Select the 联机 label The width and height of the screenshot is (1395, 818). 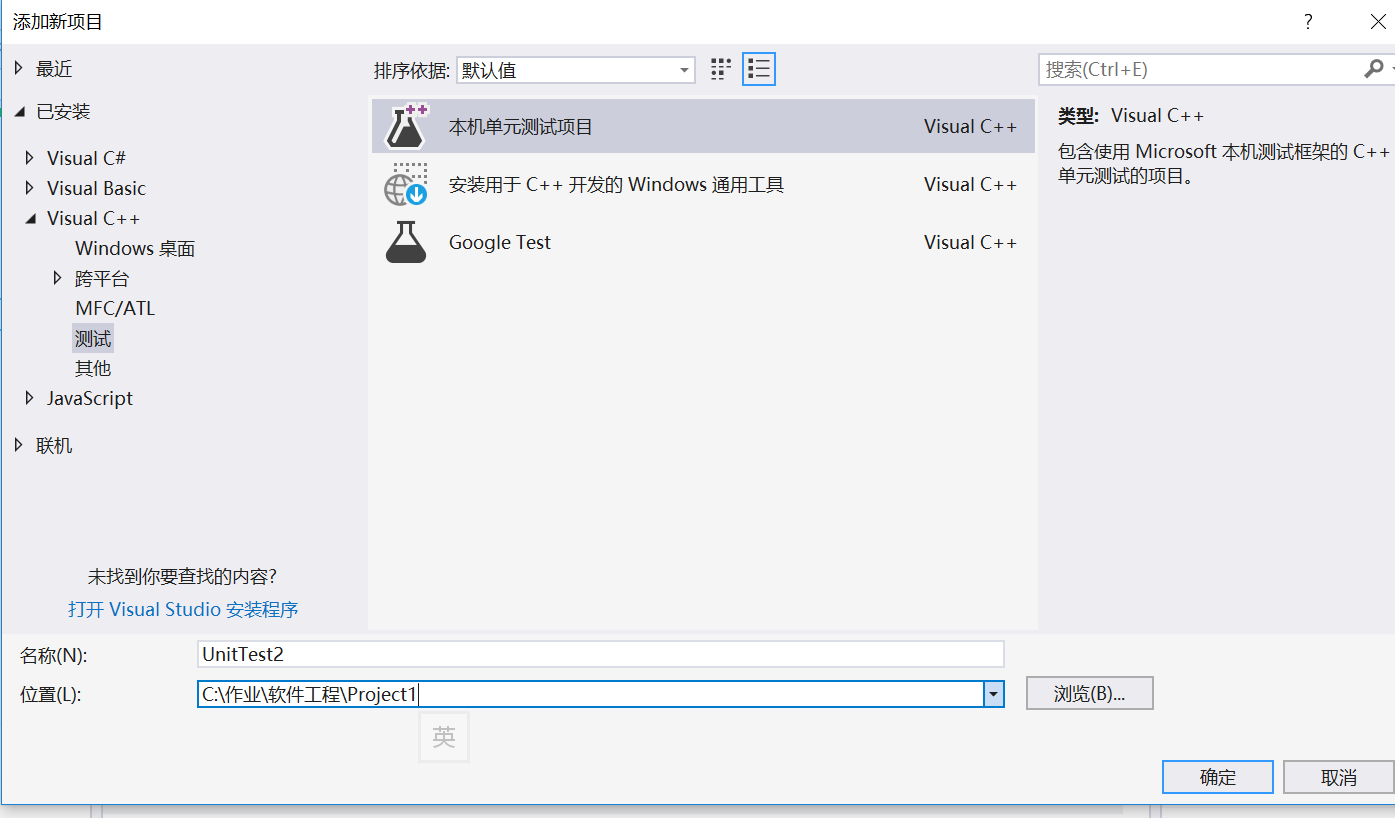54,445
